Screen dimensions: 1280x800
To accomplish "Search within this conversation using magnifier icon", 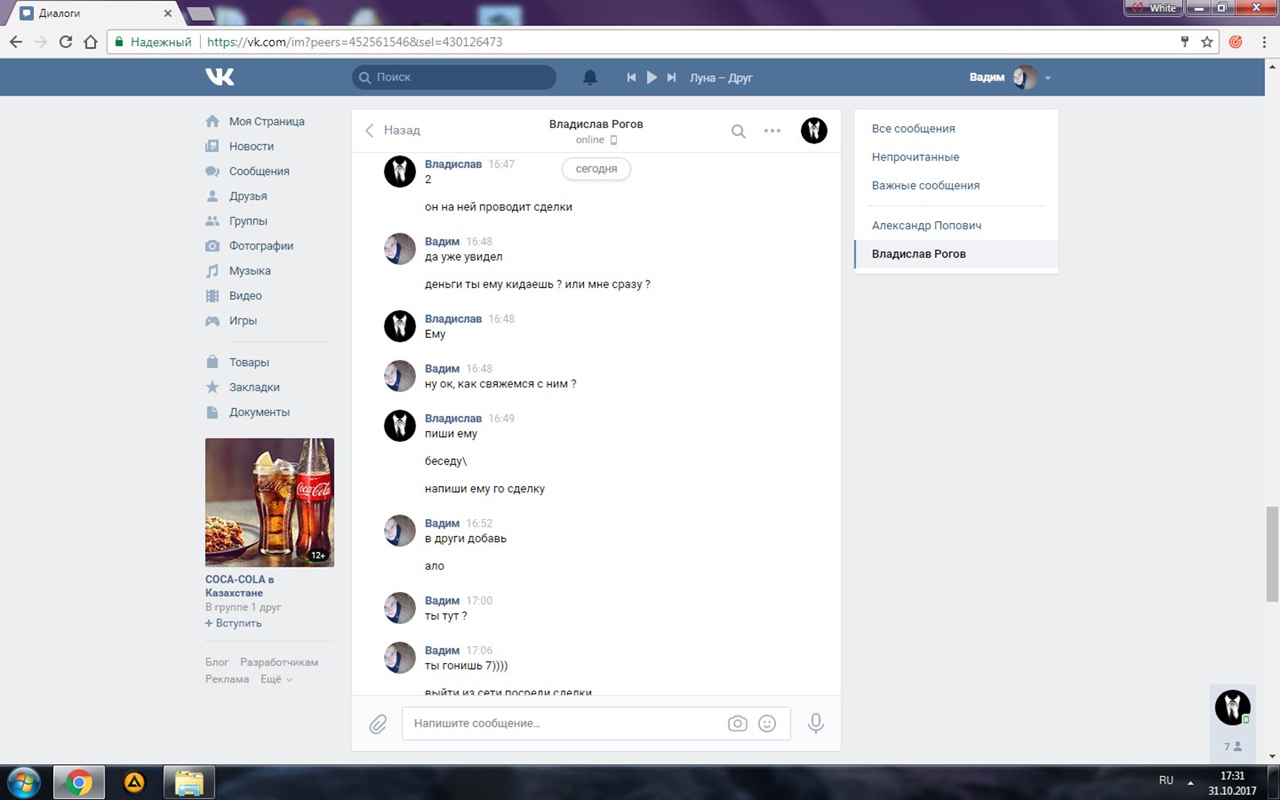I will coord(738,131).
